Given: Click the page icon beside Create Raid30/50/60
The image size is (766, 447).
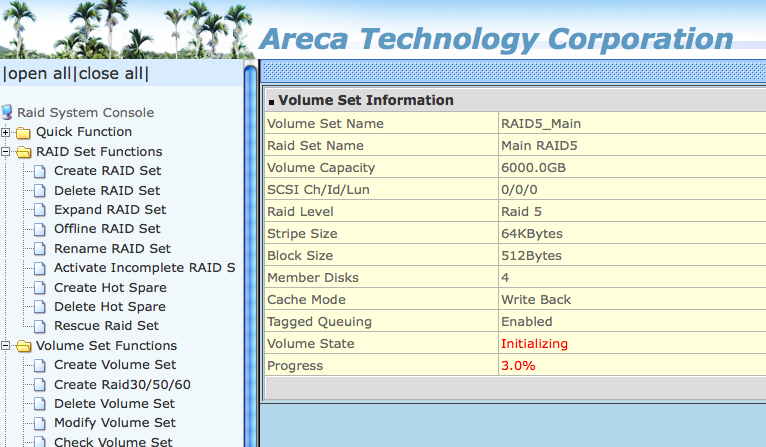Looking at the screenshot, I should [x=40, y=384].
